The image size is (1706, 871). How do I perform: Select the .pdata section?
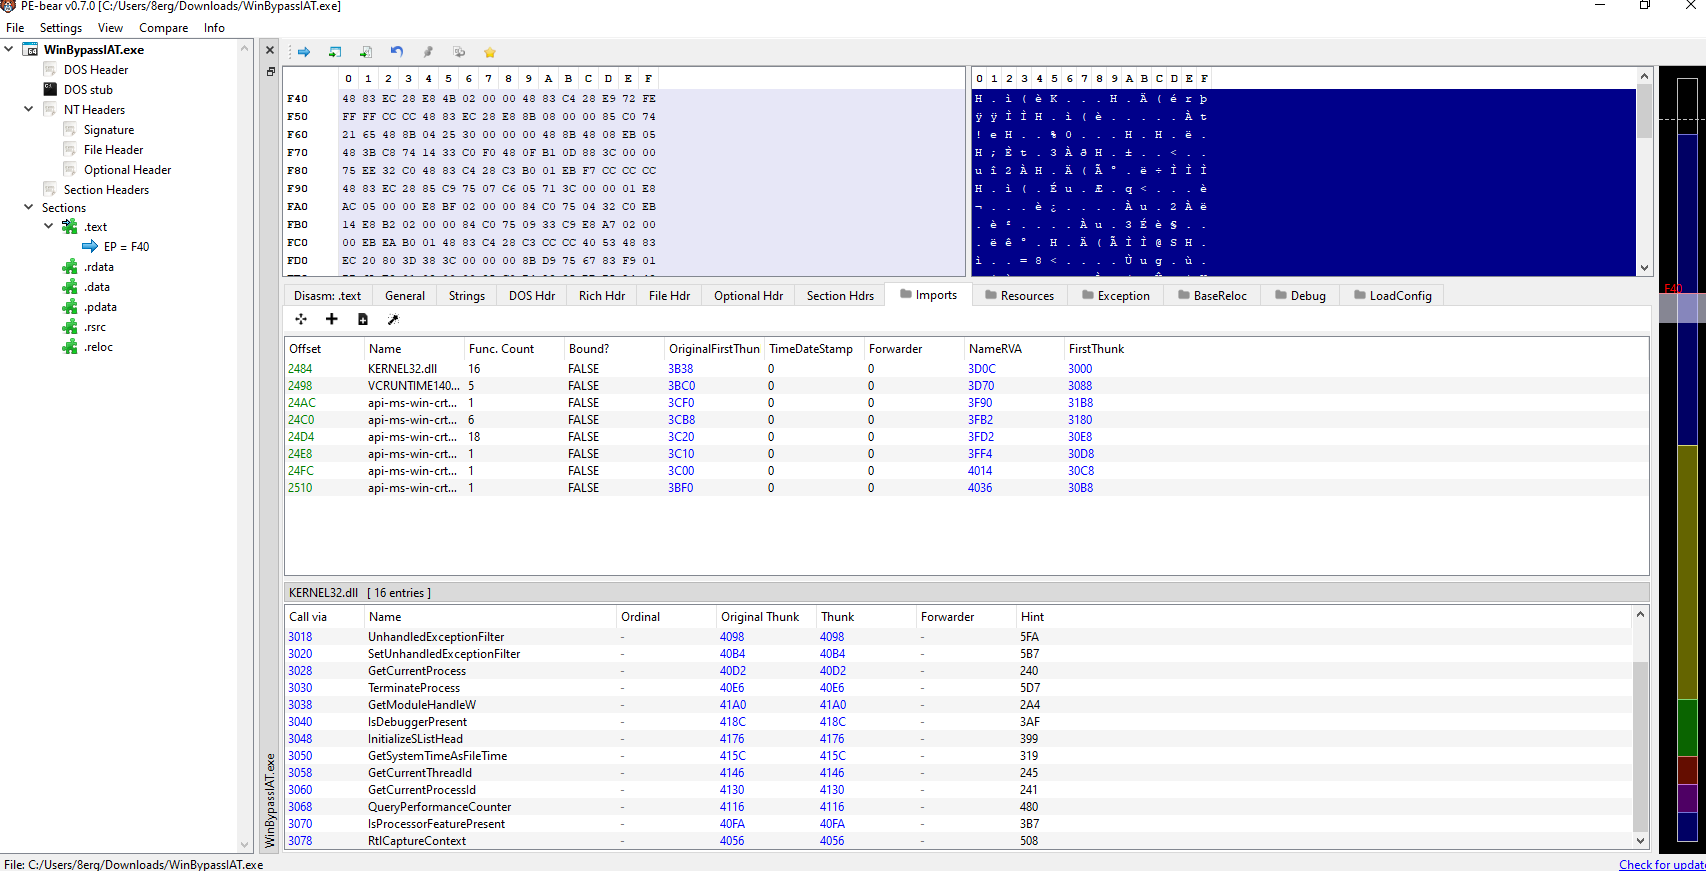click(x=100, y=307)
